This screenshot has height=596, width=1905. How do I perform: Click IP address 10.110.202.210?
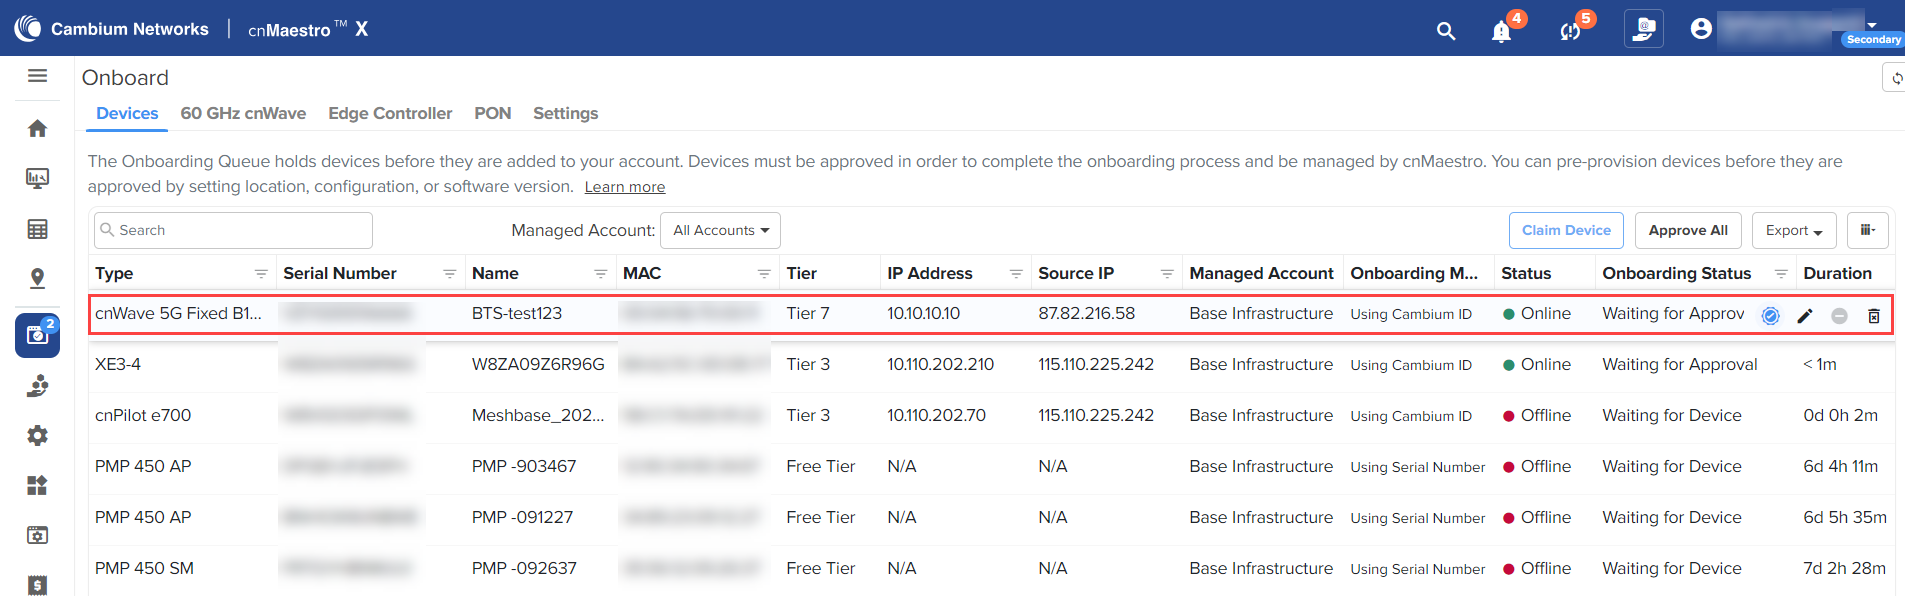941,365
